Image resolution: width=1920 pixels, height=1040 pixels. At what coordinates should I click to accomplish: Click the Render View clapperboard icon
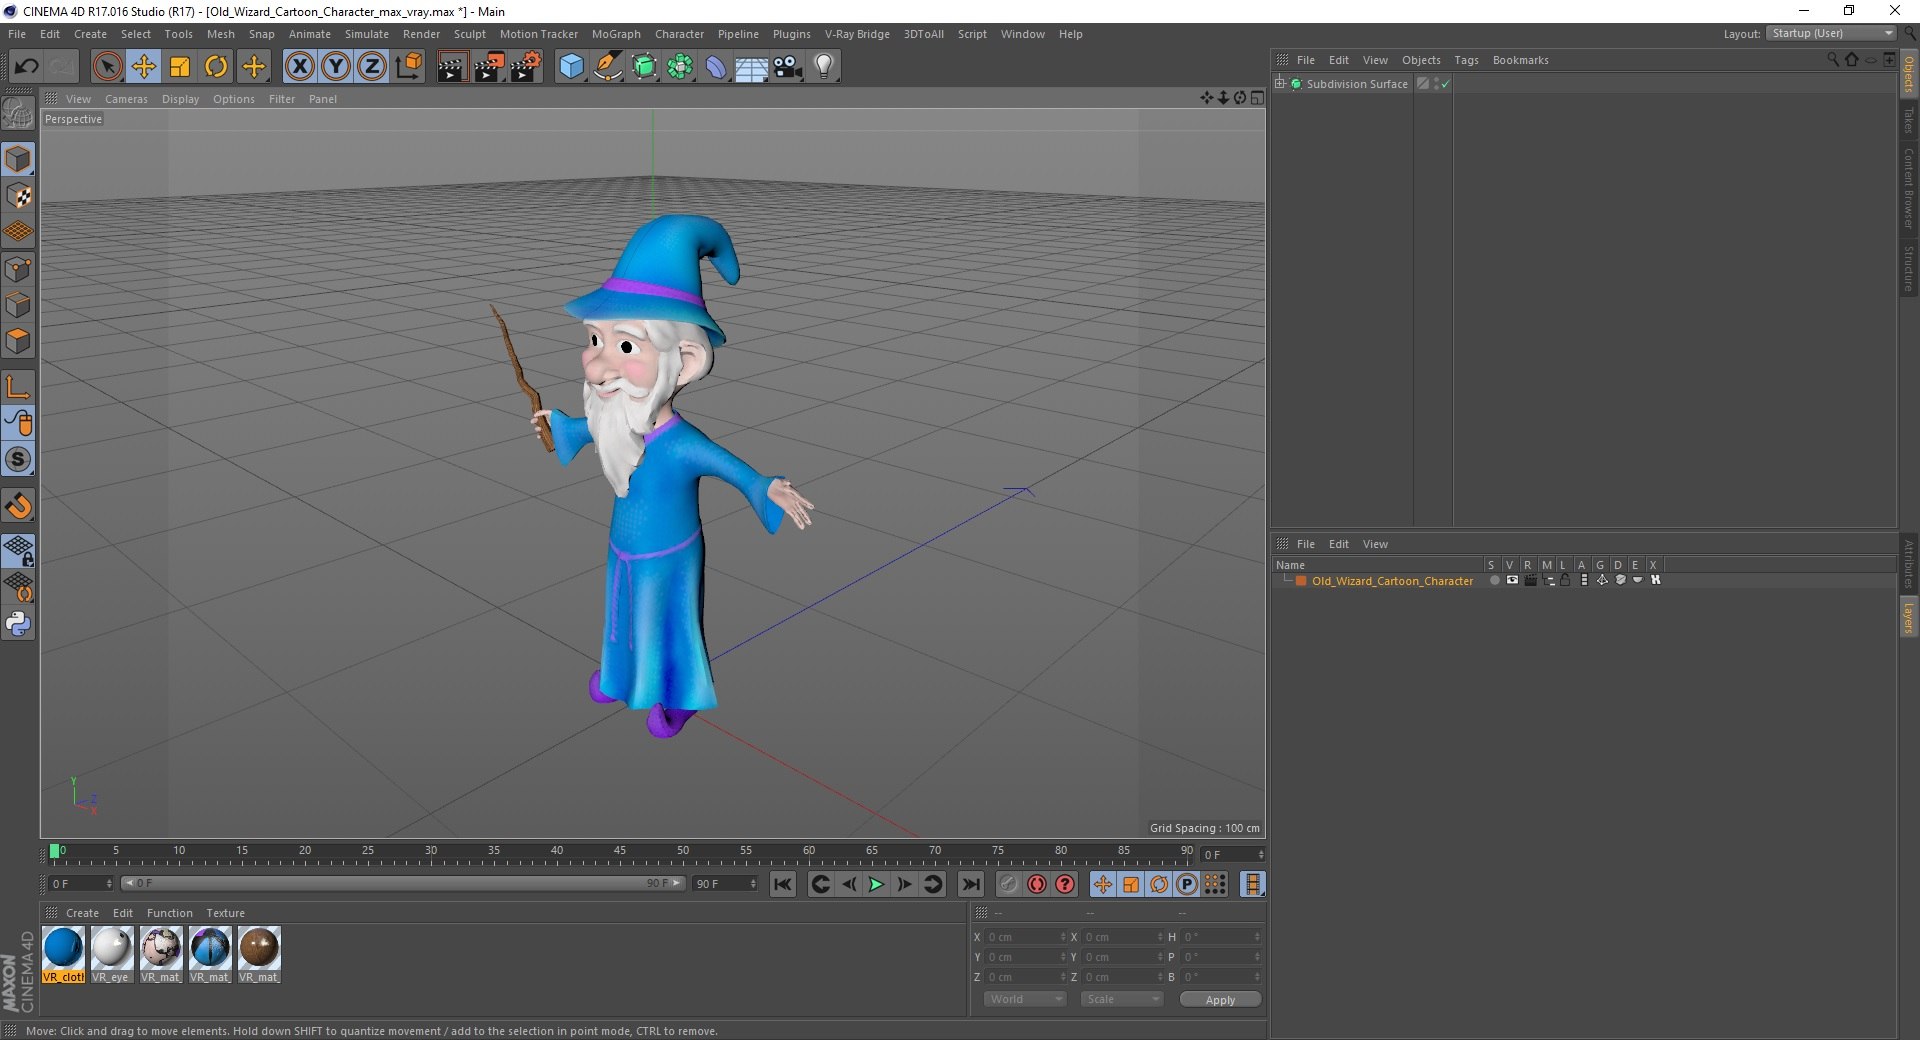(452, 67)
